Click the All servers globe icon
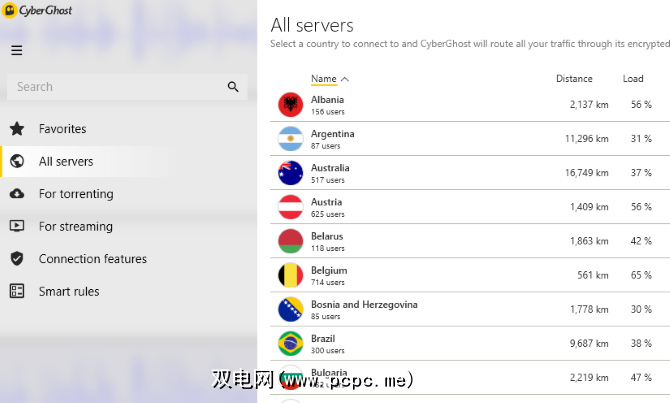This screenshot has height=403, width=670. (x=17, y=161)
